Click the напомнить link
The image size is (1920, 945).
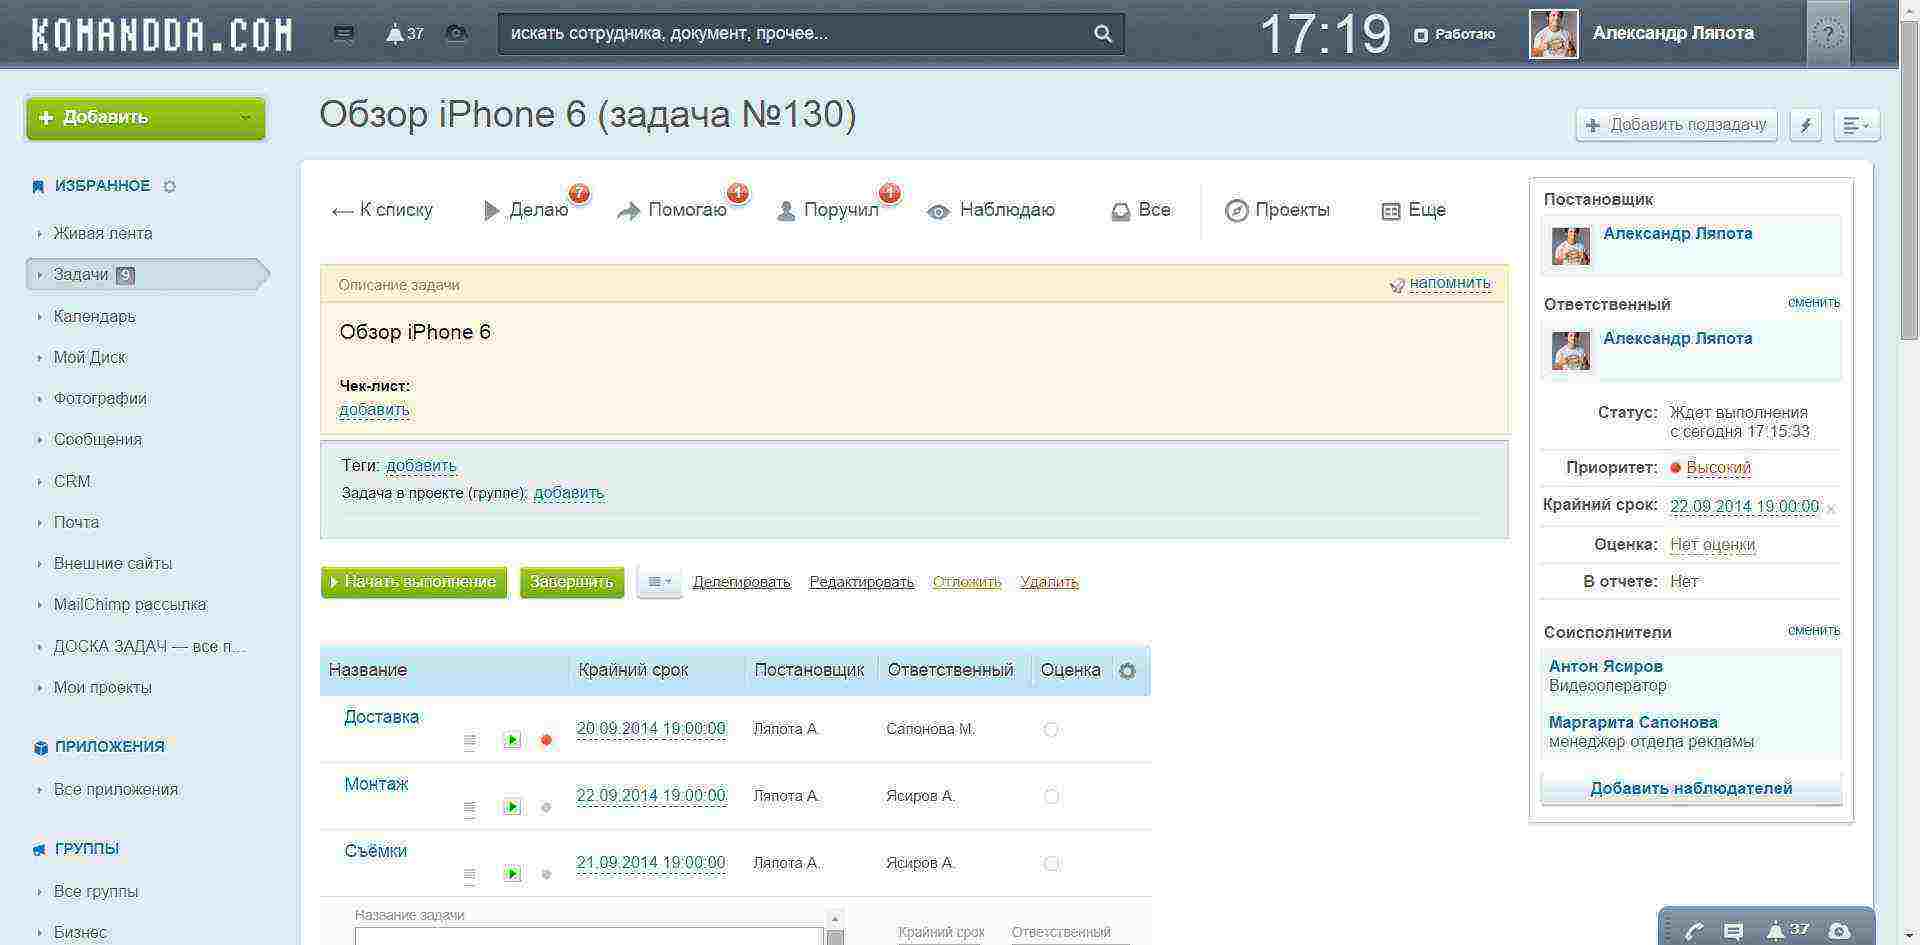[1449, 283]
